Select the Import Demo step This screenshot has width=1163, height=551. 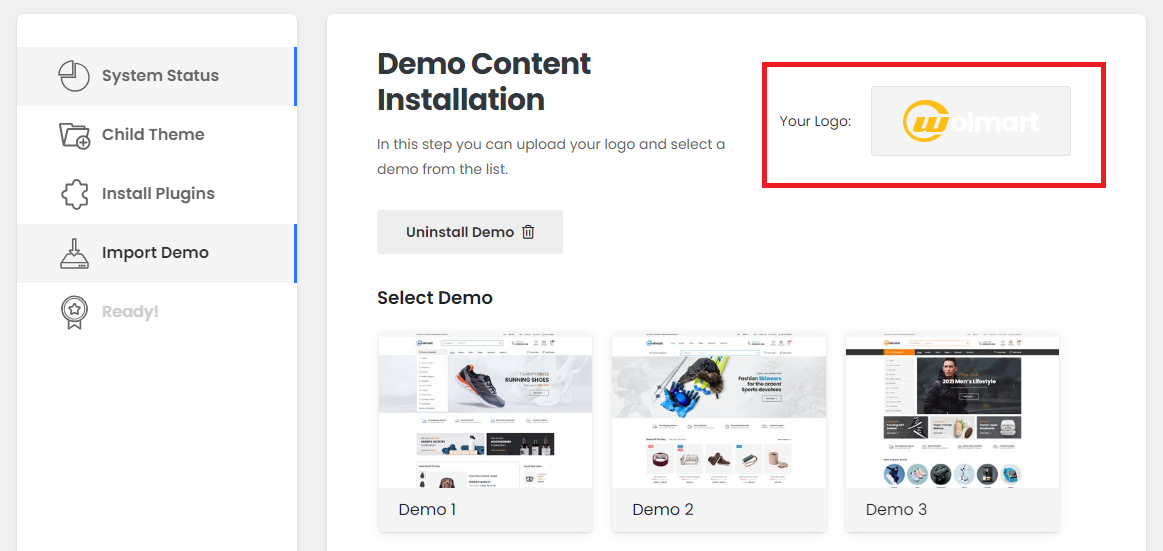(x=157, y=253)
